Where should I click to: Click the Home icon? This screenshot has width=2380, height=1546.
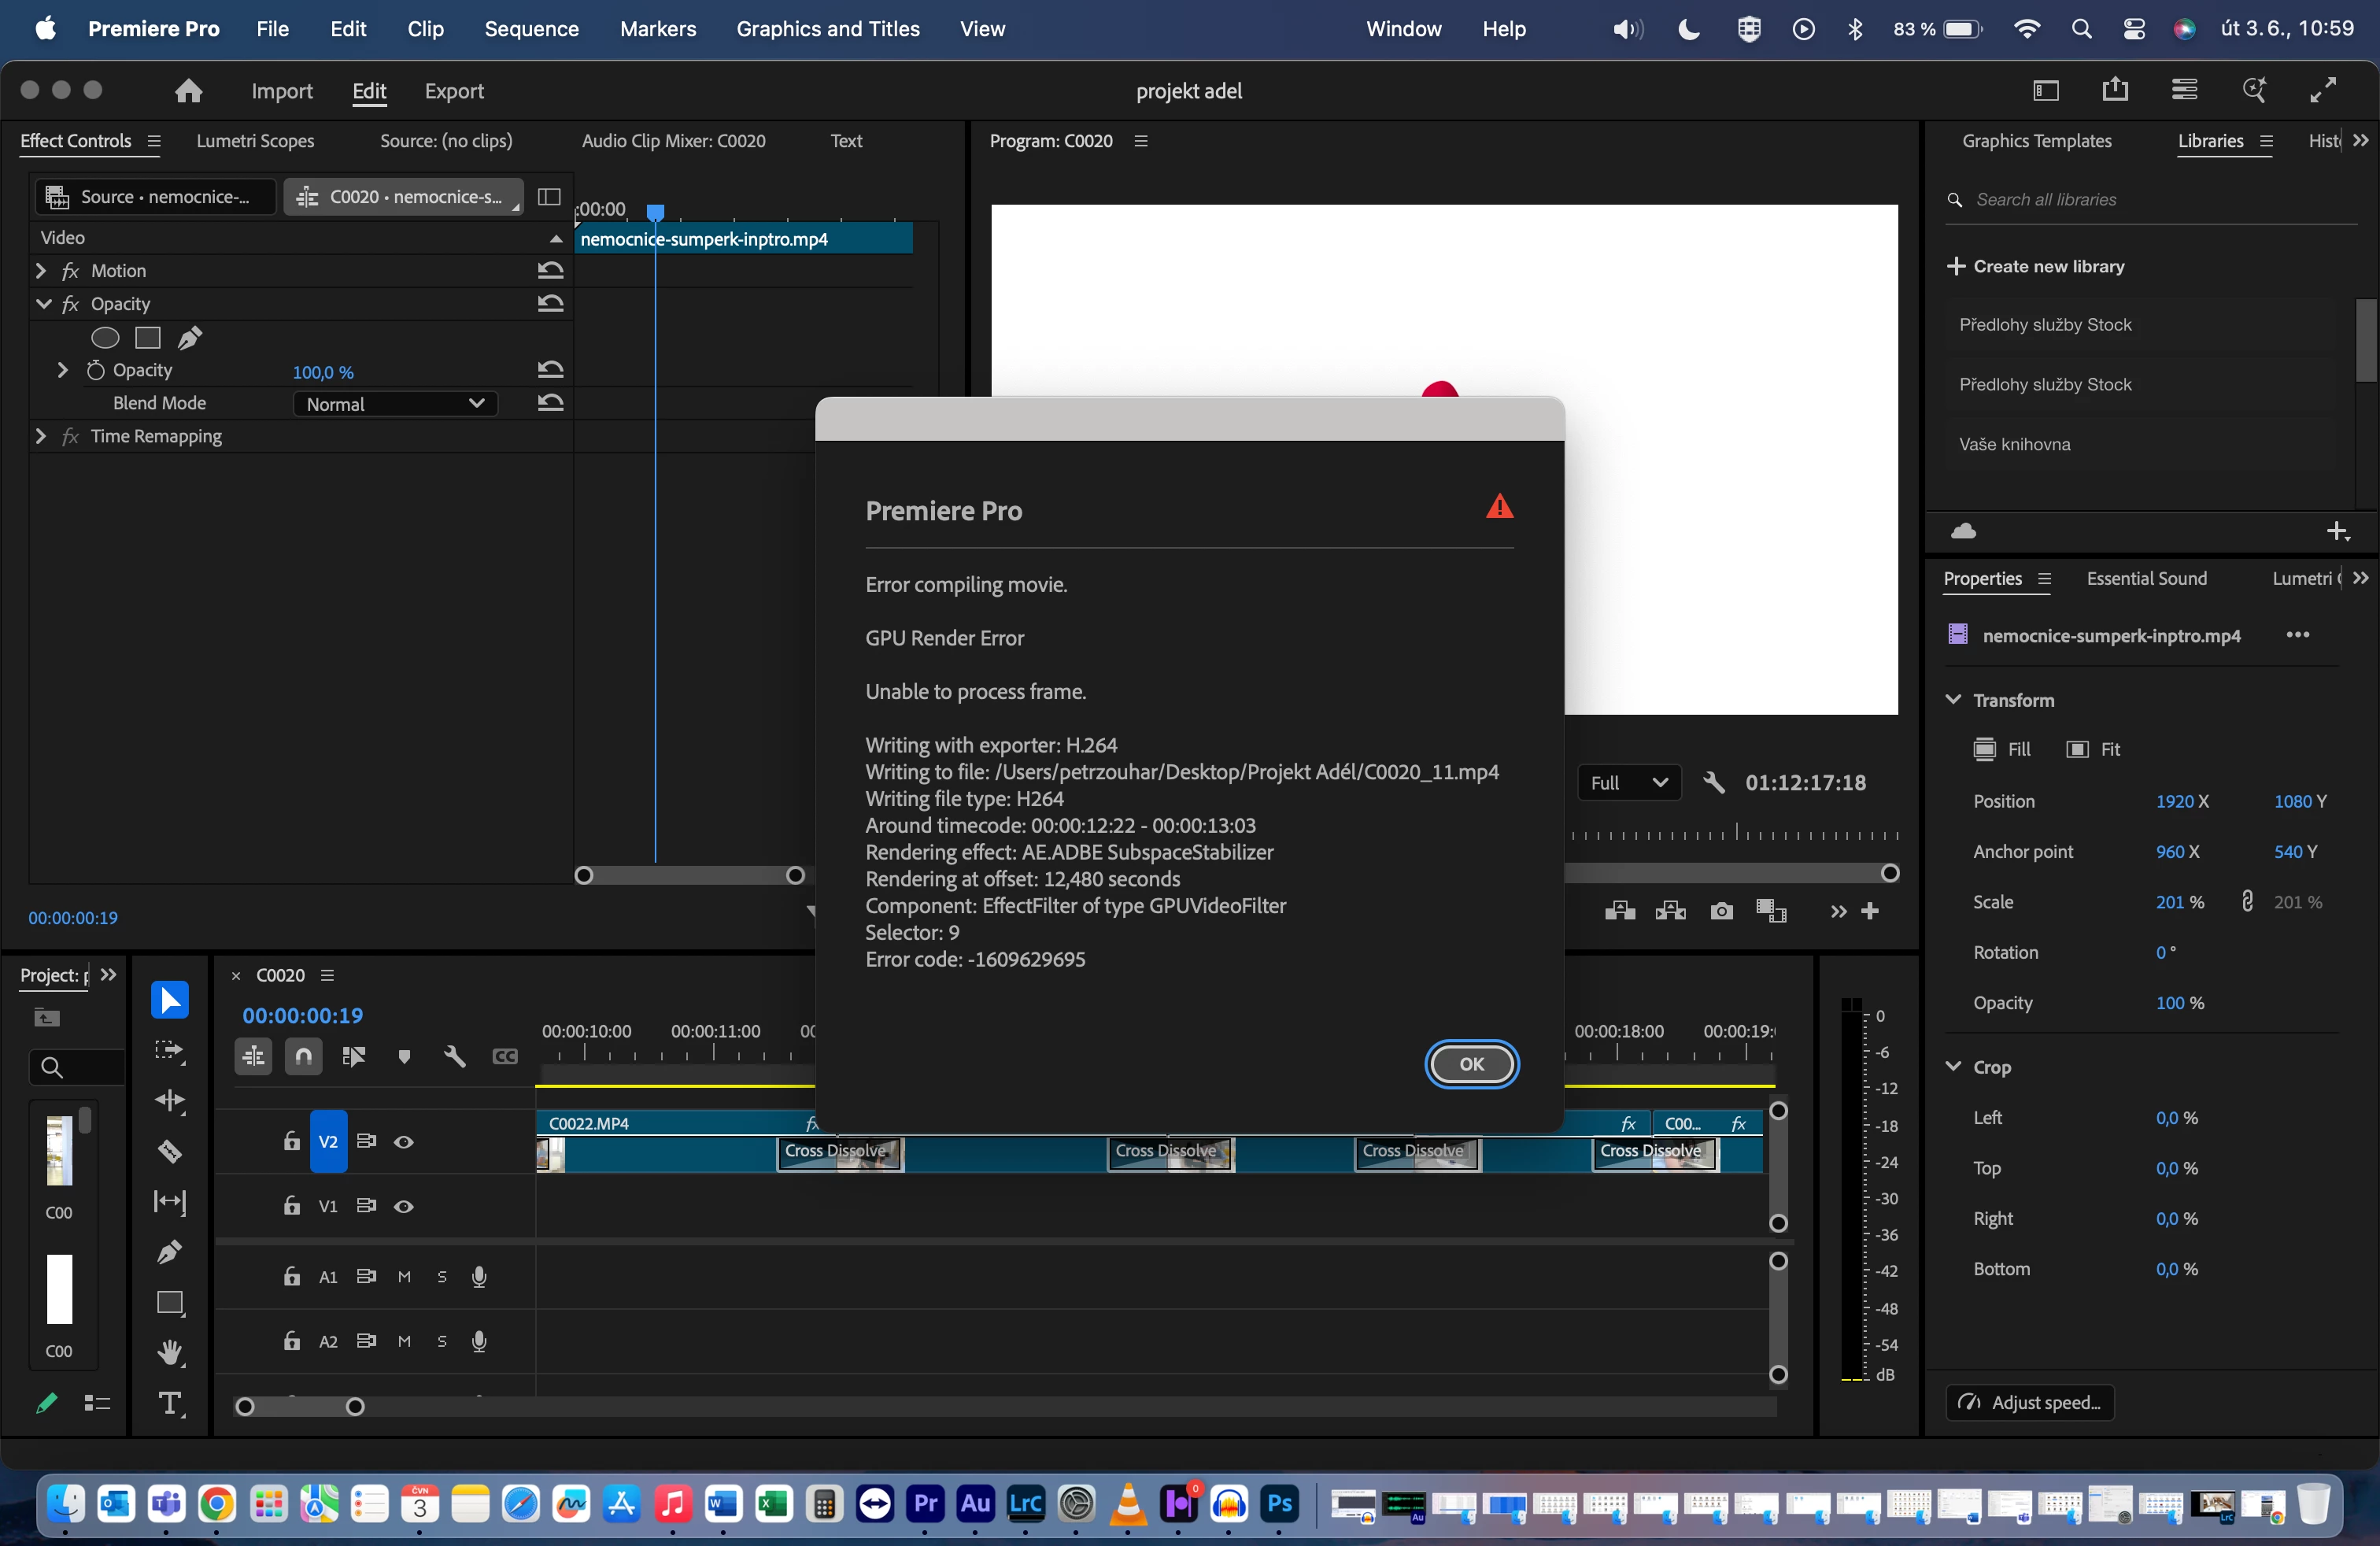188,91
